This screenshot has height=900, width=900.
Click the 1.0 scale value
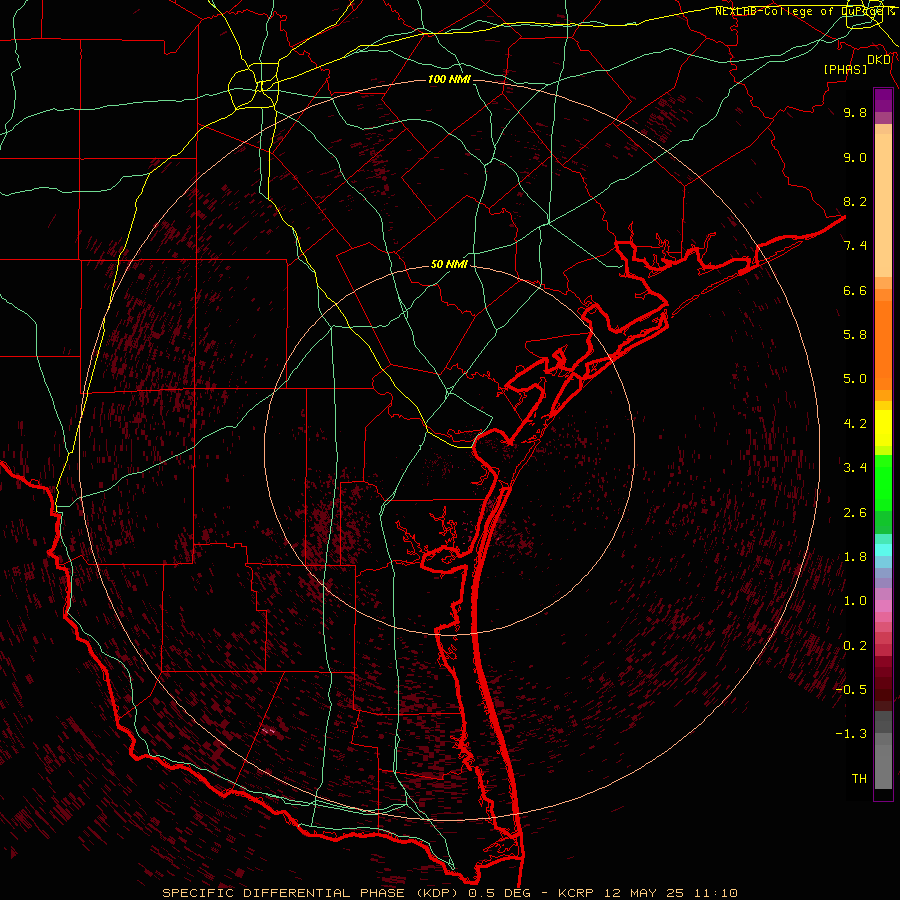click(x=855, y=601)
